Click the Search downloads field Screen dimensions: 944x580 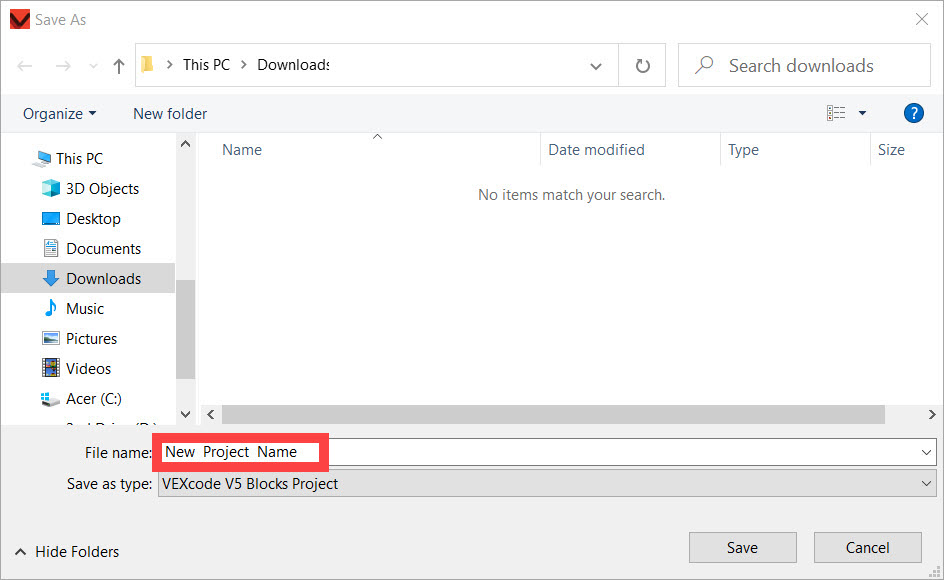[x=804, y=65]
